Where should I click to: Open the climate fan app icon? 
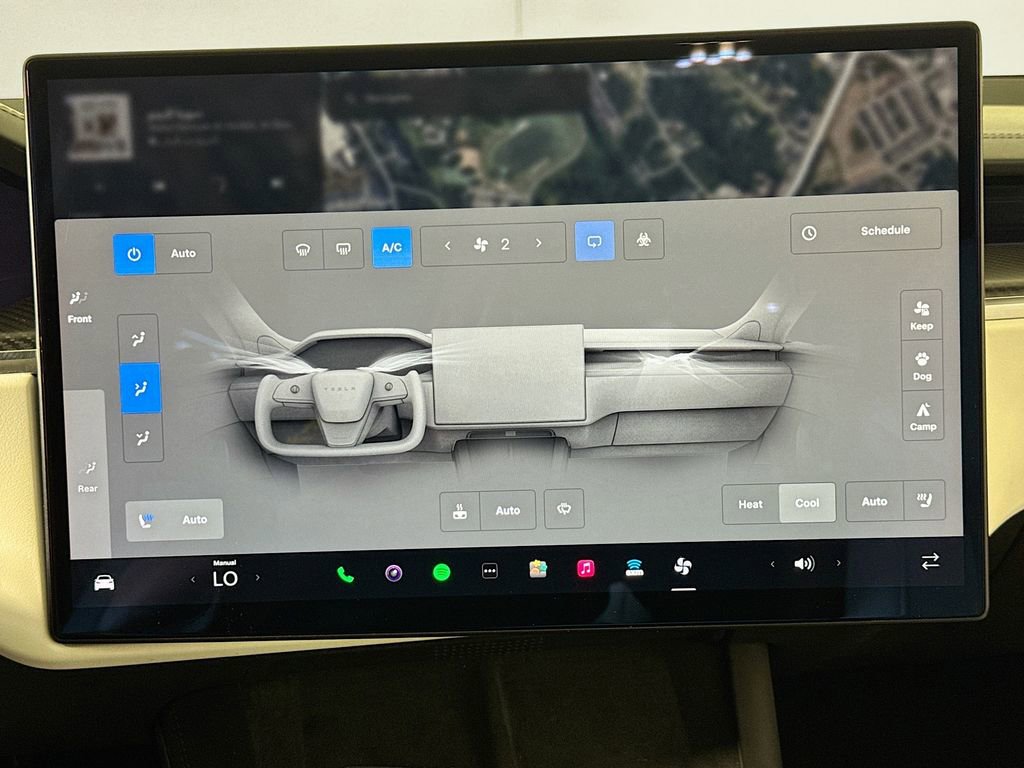tap(684, 567)
